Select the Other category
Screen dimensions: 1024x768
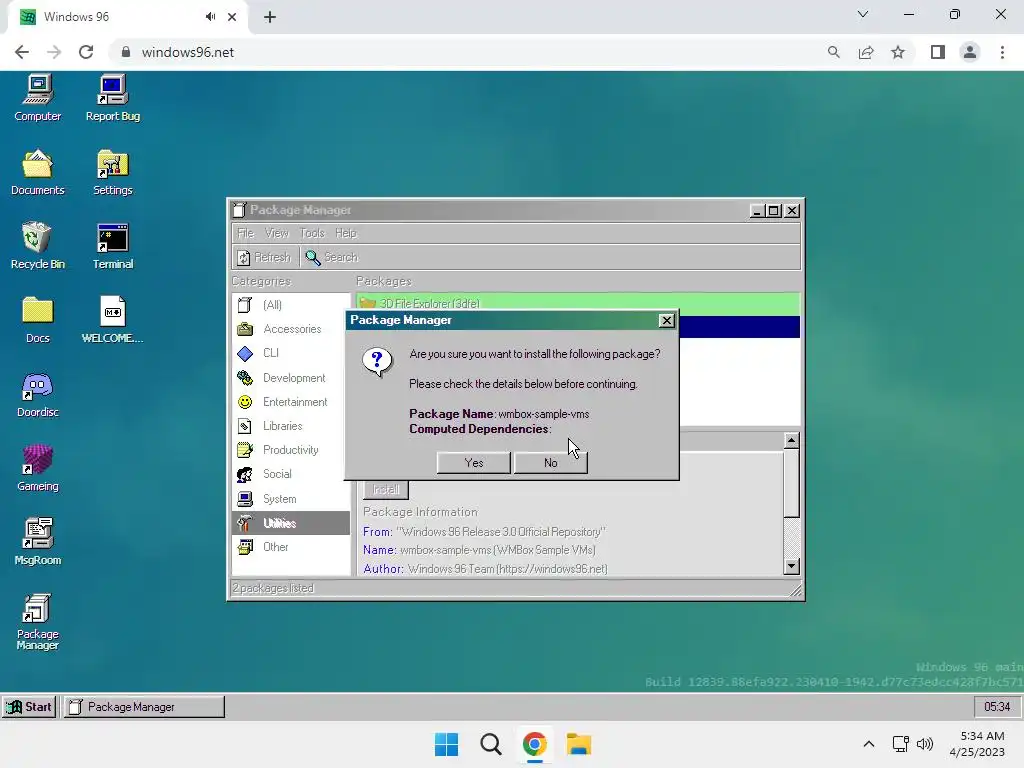(x=291, y=547)
